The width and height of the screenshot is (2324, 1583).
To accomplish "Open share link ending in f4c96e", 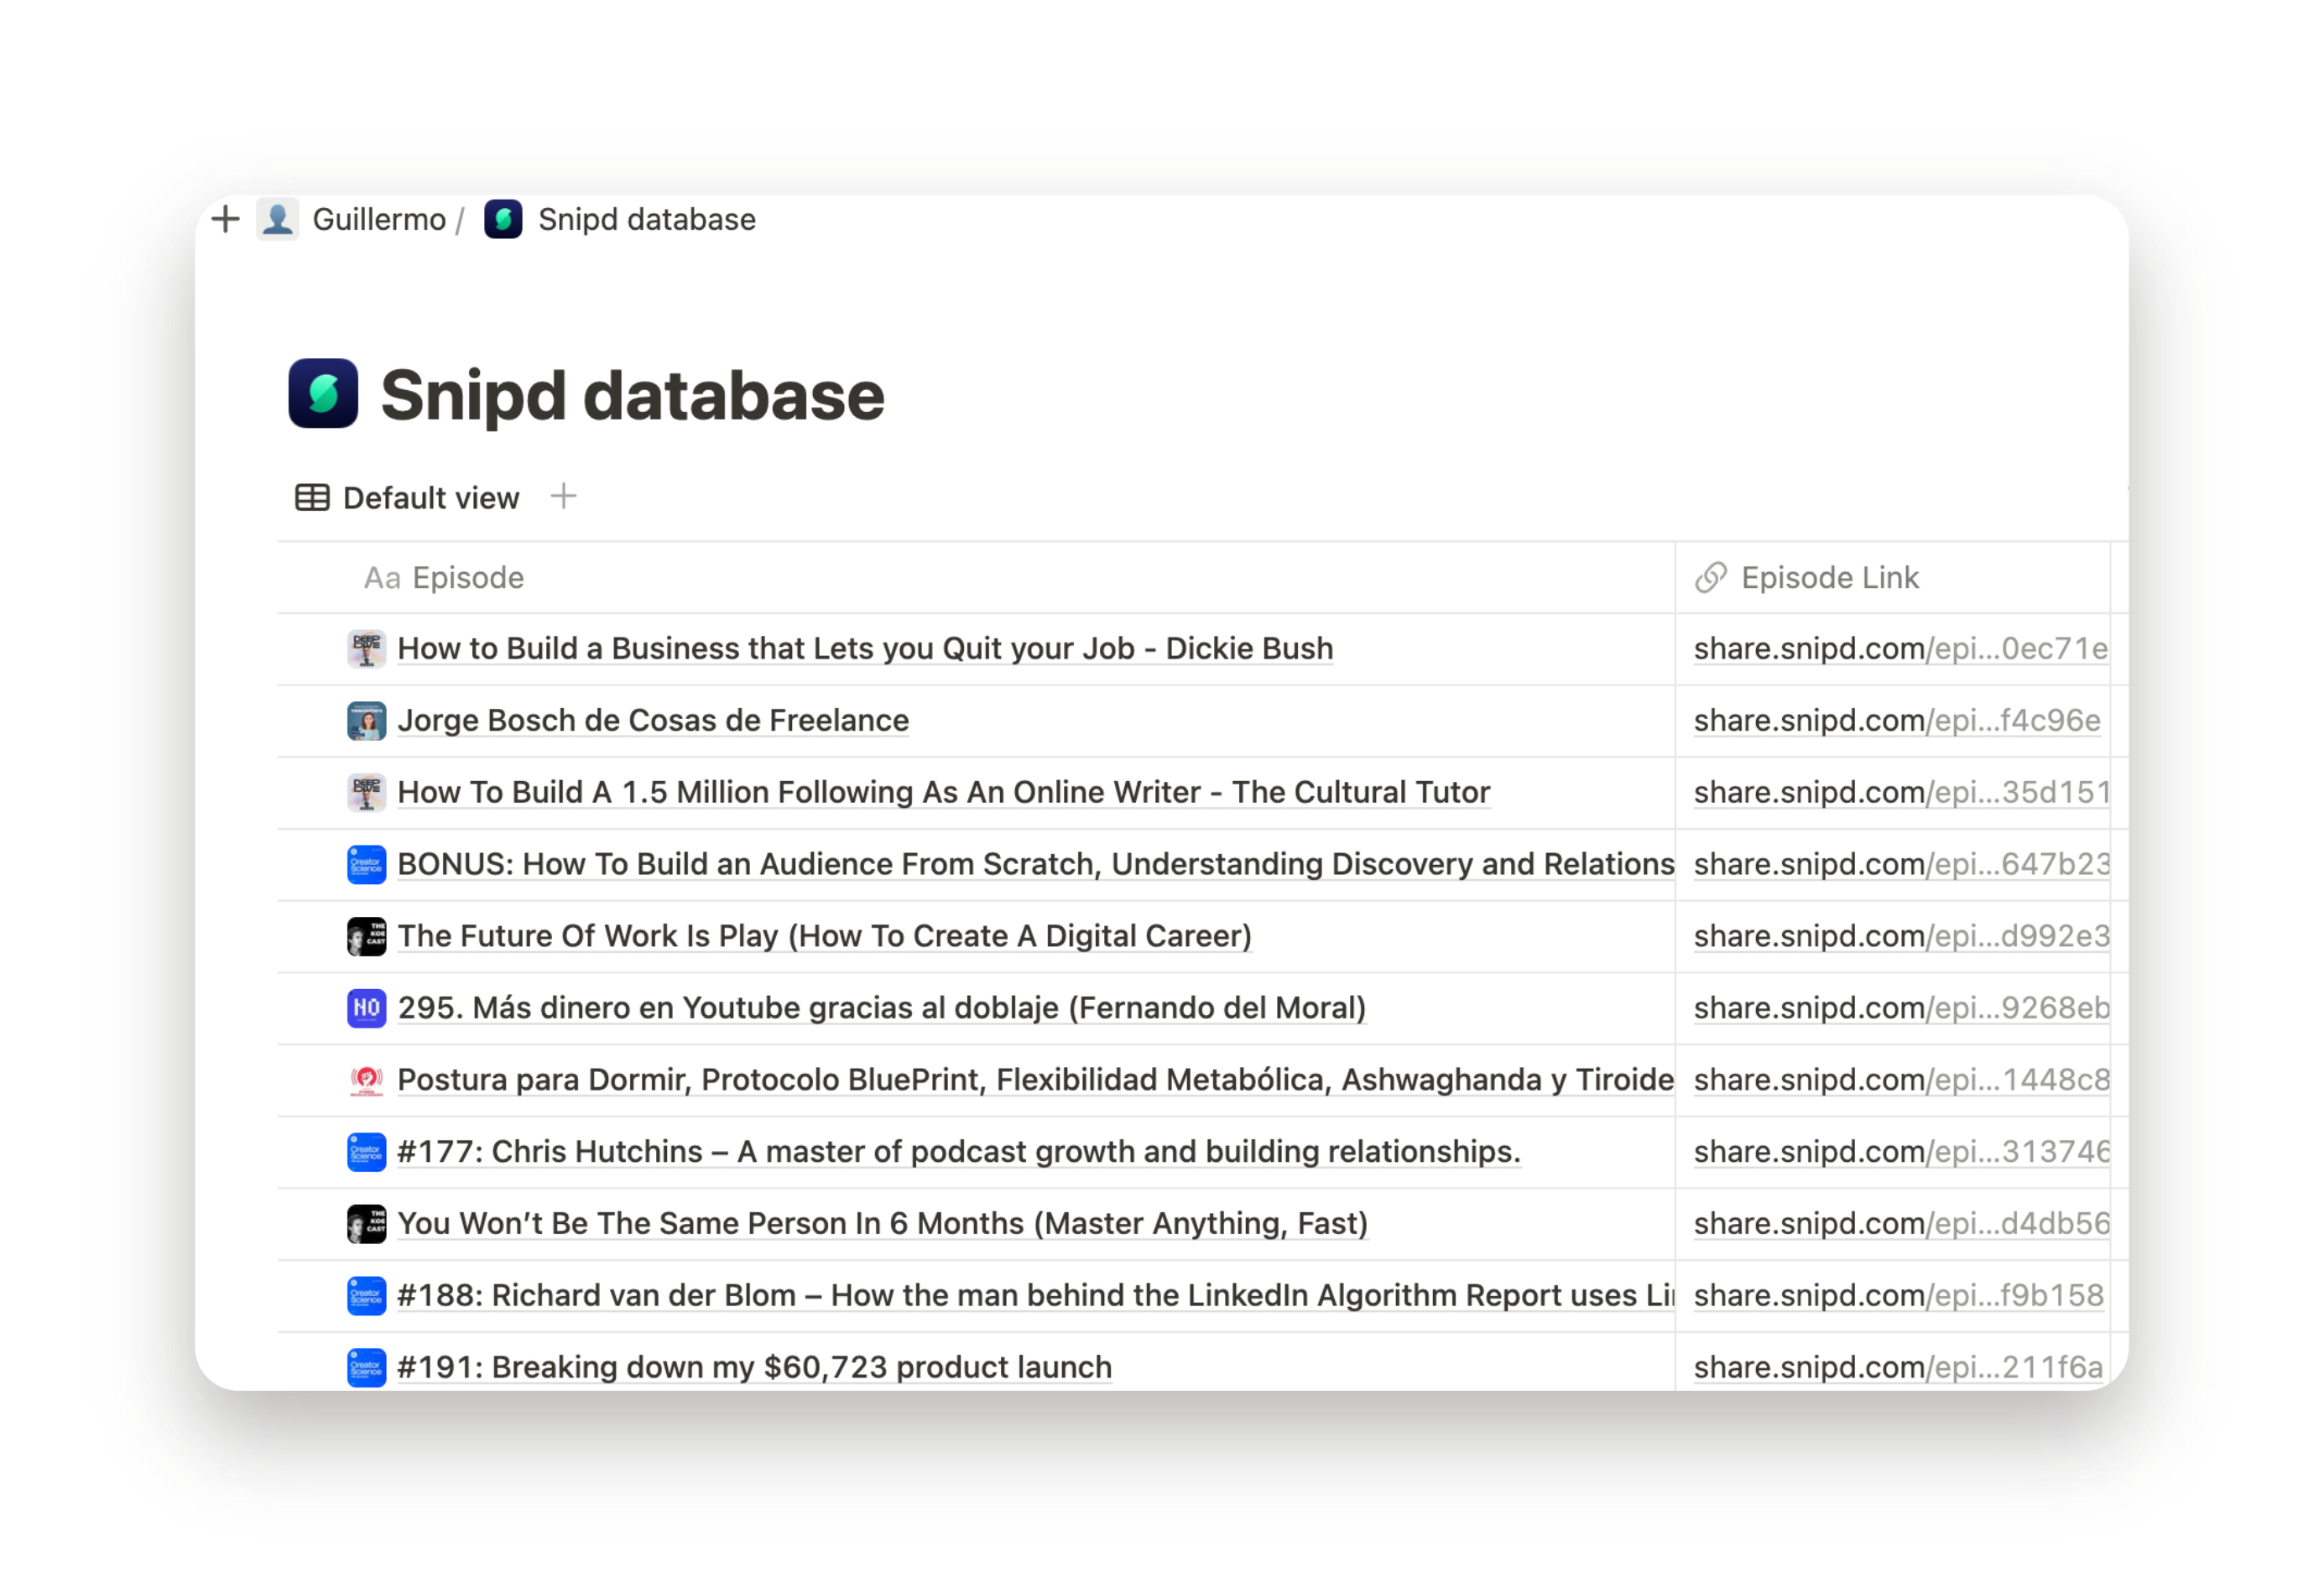I will (x=1896, y=721).
